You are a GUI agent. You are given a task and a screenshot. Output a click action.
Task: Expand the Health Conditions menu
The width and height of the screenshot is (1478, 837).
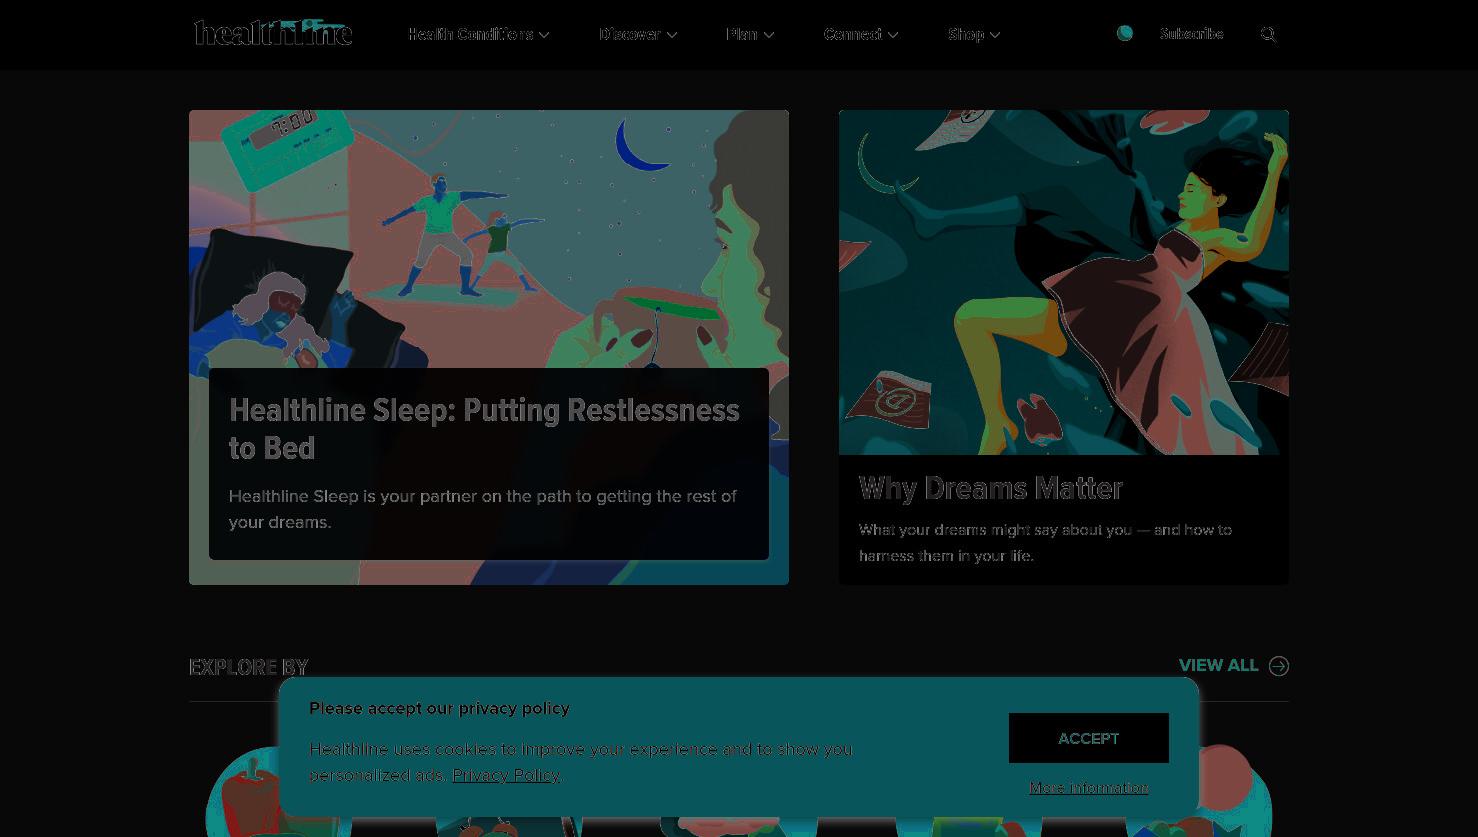click(479, 34)
